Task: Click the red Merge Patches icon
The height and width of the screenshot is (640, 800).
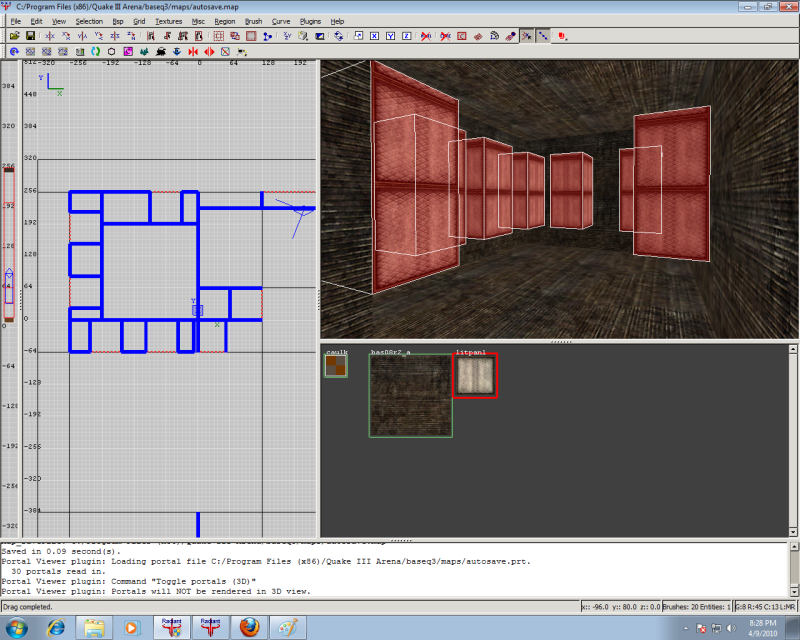Action: 193,52
